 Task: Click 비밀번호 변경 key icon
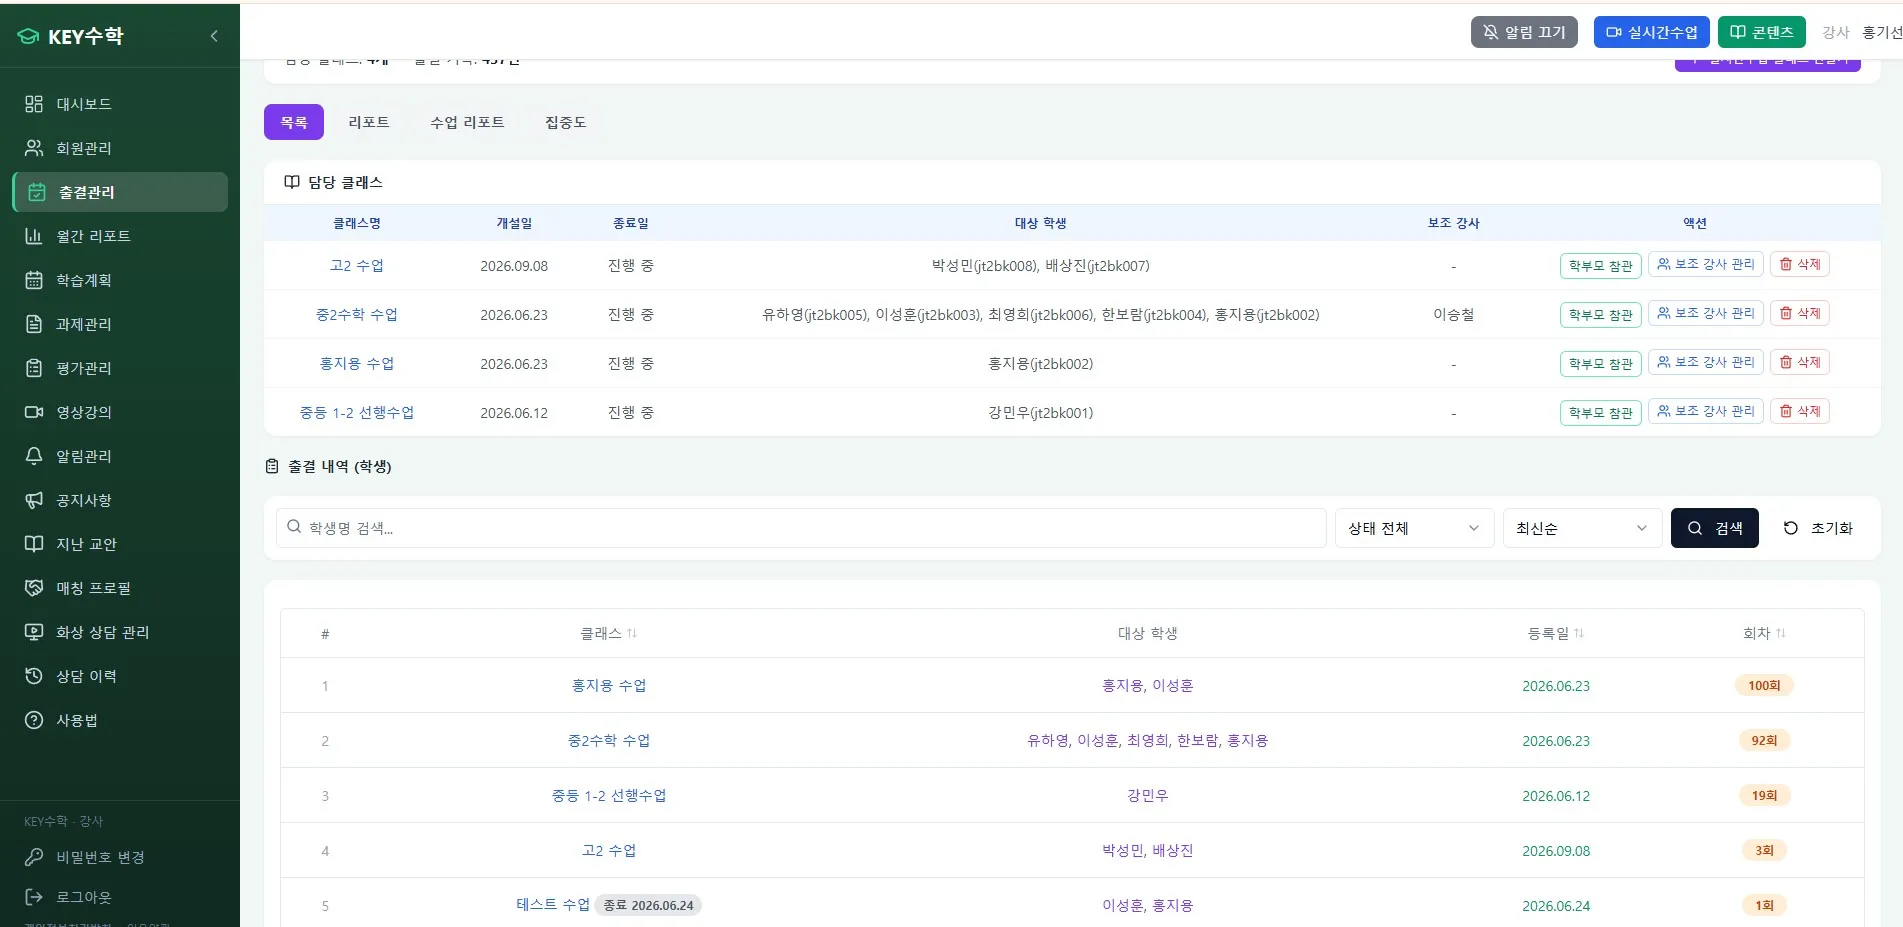coord(34,857)
